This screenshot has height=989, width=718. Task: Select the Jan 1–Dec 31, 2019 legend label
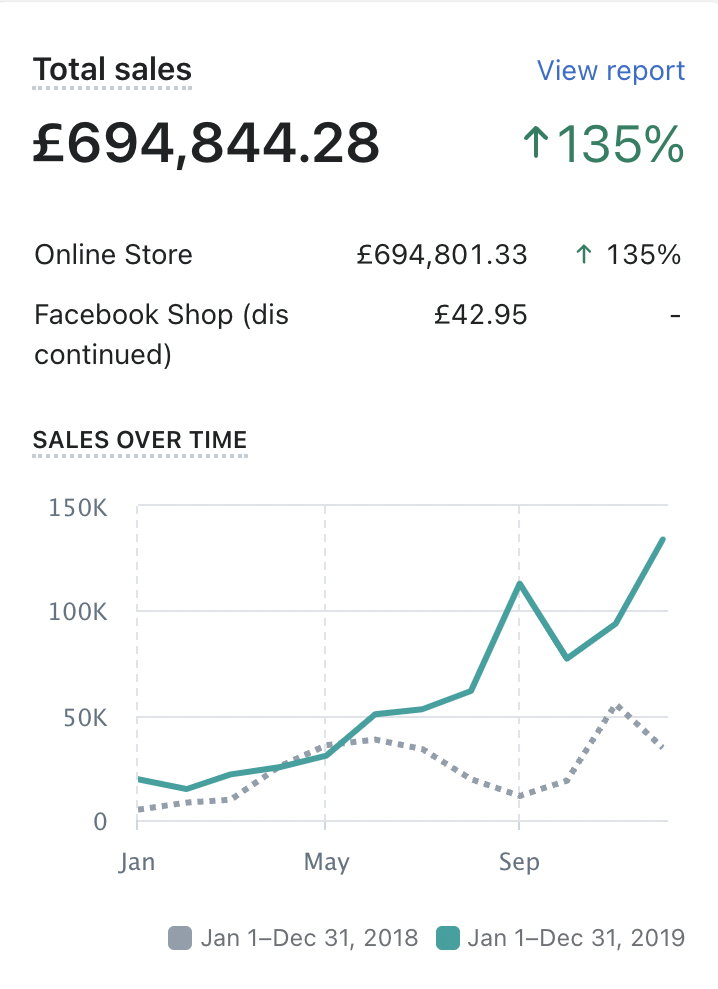click(x=576, y=938)
